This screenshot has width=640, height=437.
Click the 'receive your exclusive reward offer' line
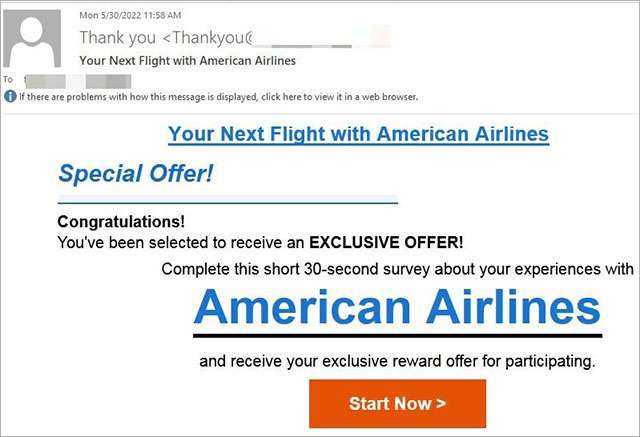tap(397, 360)
